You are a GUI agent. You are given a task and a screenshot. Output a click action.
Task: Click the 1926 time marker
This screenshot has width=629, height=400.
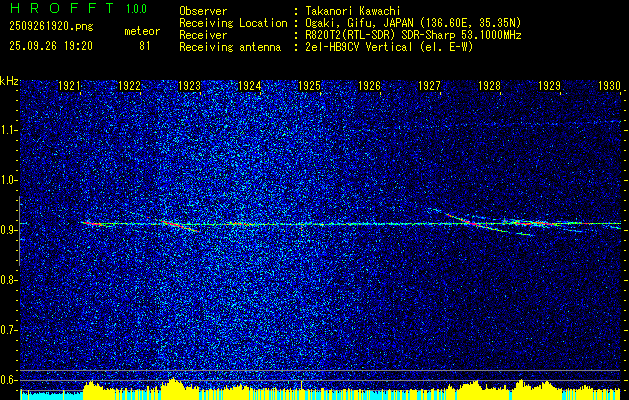point(369,85)
